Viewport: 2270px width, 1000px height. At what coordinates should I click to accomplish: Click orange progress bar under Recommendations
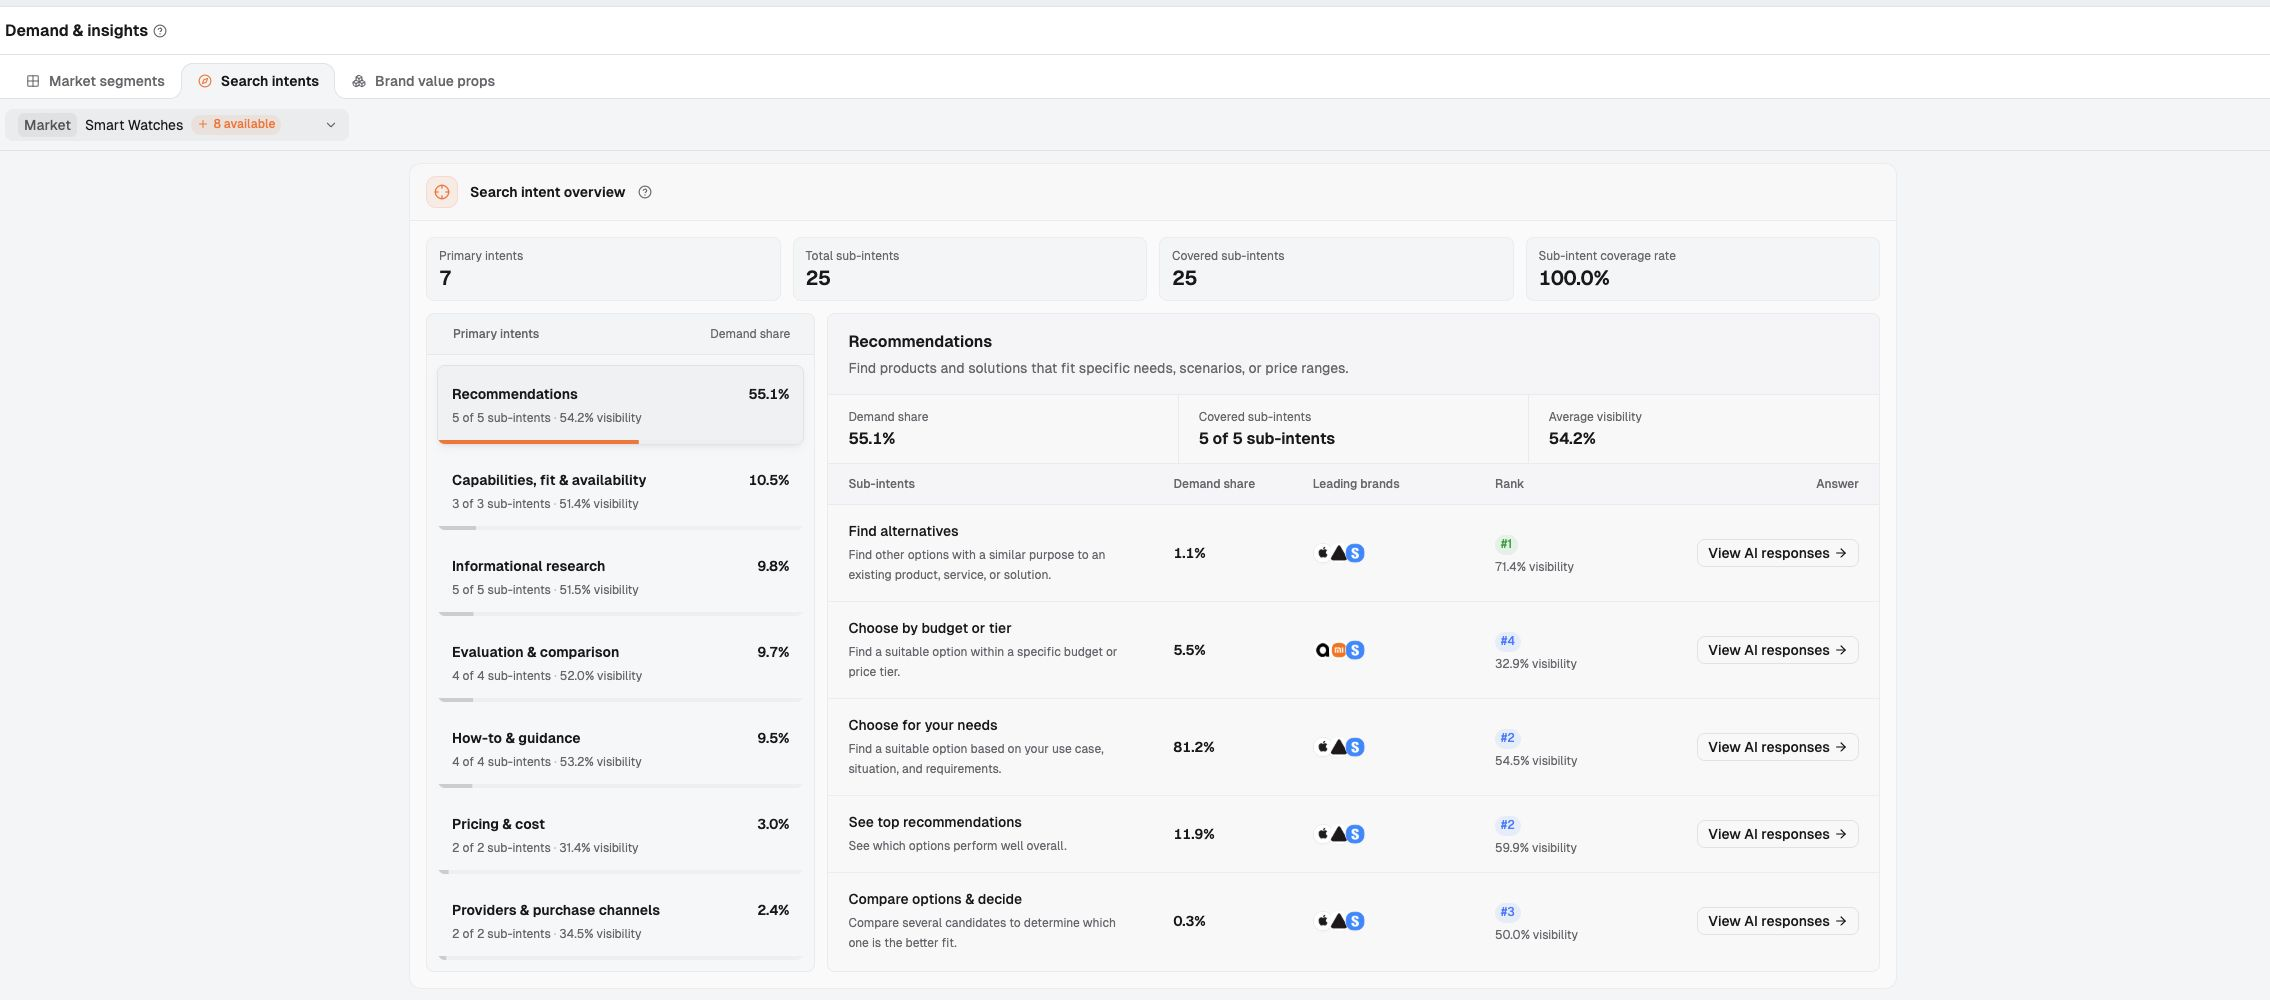538,442
